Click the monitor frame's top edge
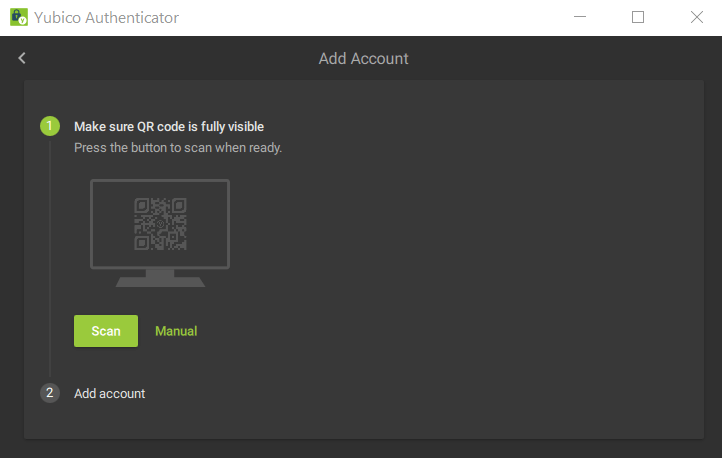Screen dimensions: 722x458 160,181
